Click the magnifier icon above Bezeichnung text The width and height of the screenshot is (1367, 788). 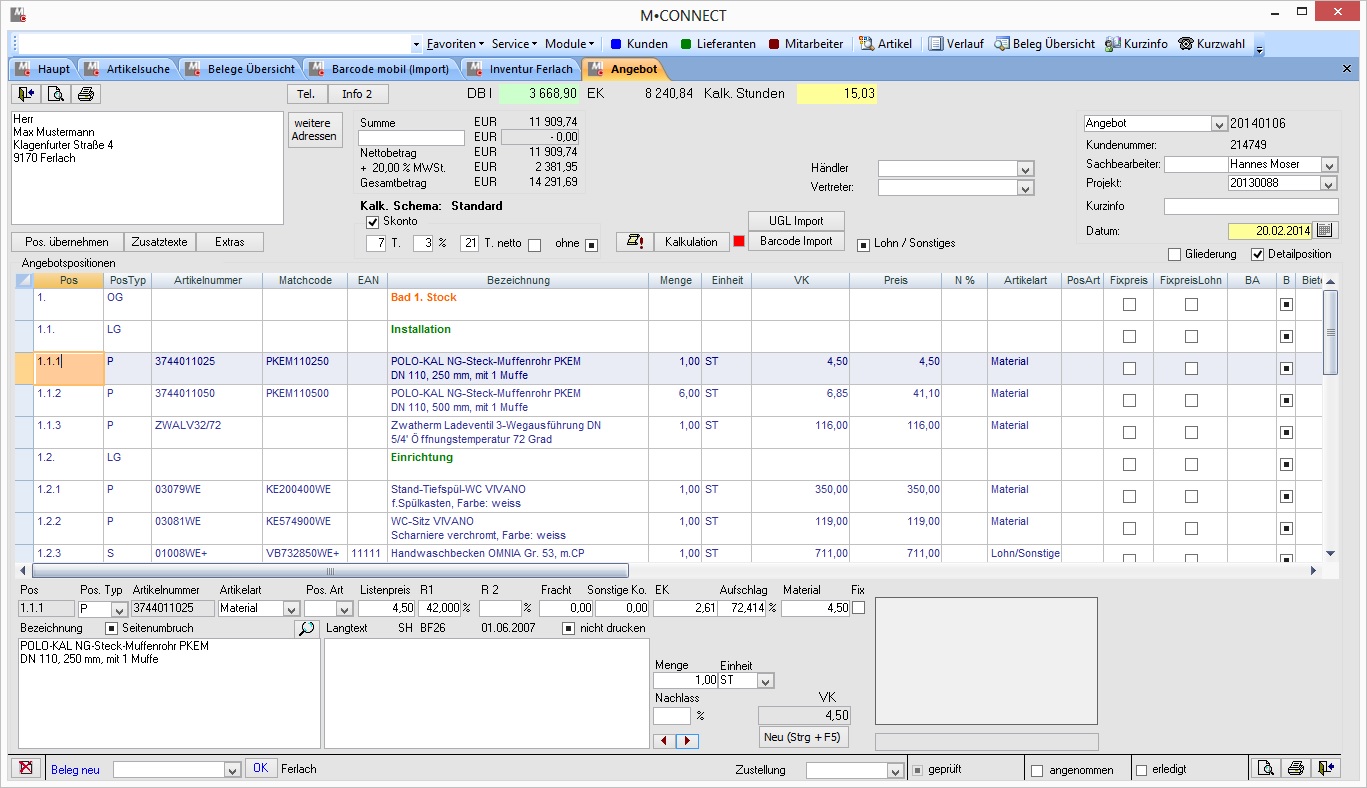tap(305, 628)
